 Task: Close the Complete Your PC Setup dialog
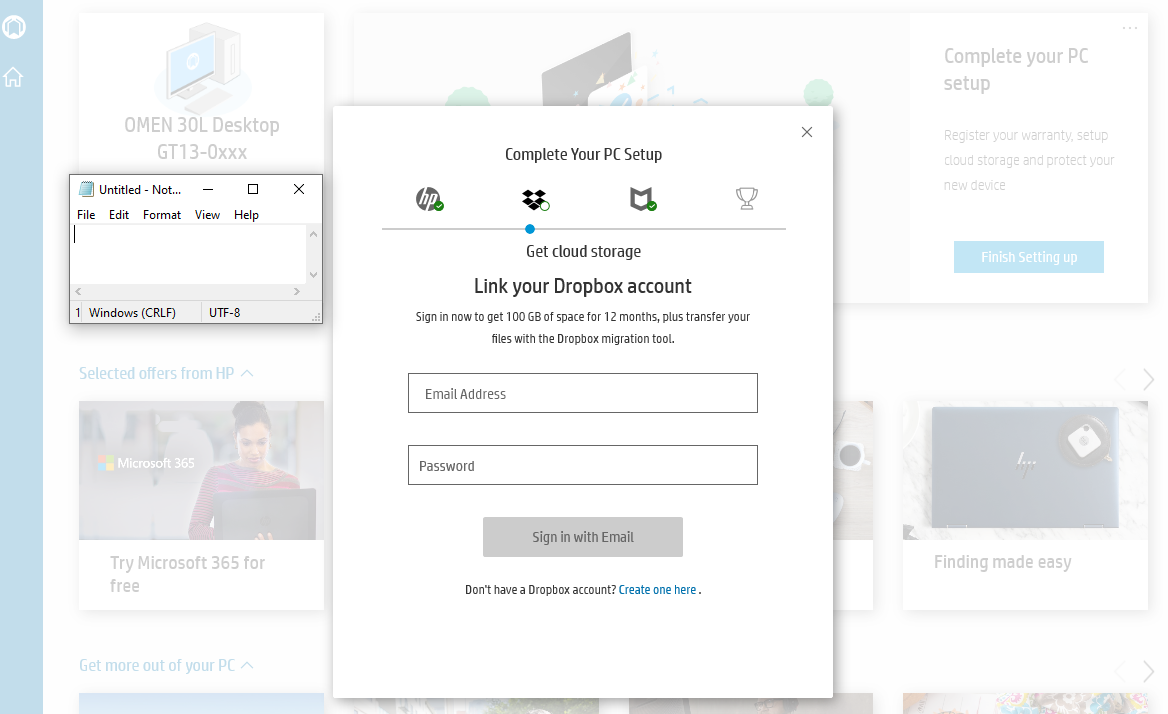click(x=807, y=132)
